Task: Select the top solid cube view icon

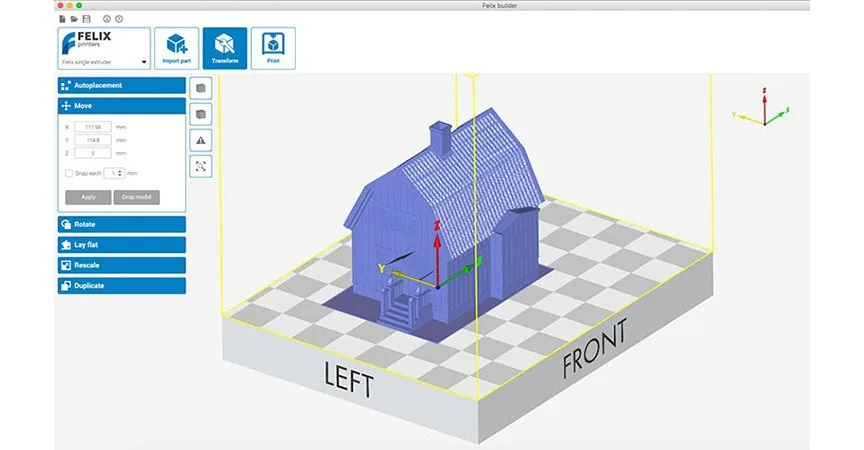Action: (x=201, y=88)
